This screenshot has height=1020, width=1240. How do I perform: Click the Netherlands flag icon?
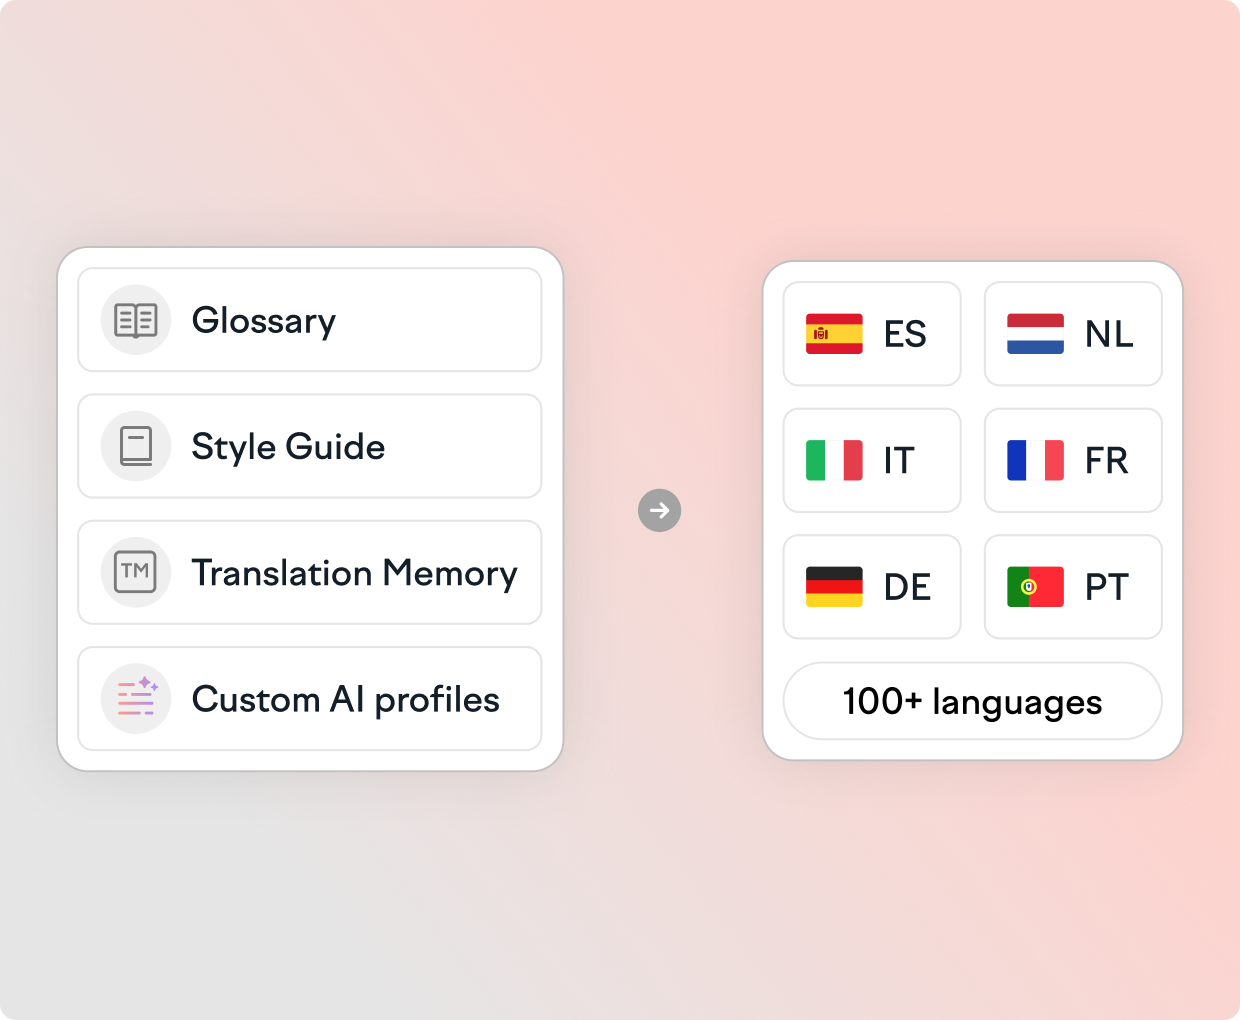(x=1035, y=334)
